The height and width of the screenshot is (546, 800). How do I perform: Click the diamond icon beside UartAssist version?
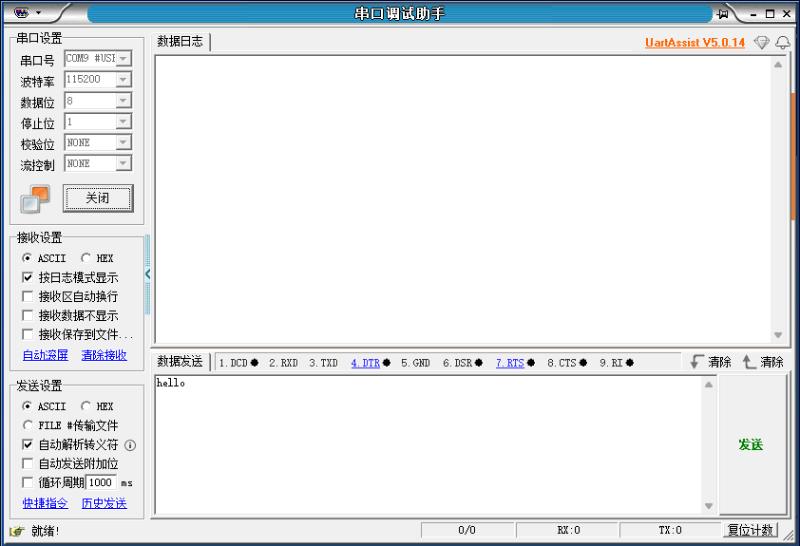(761, 43)
